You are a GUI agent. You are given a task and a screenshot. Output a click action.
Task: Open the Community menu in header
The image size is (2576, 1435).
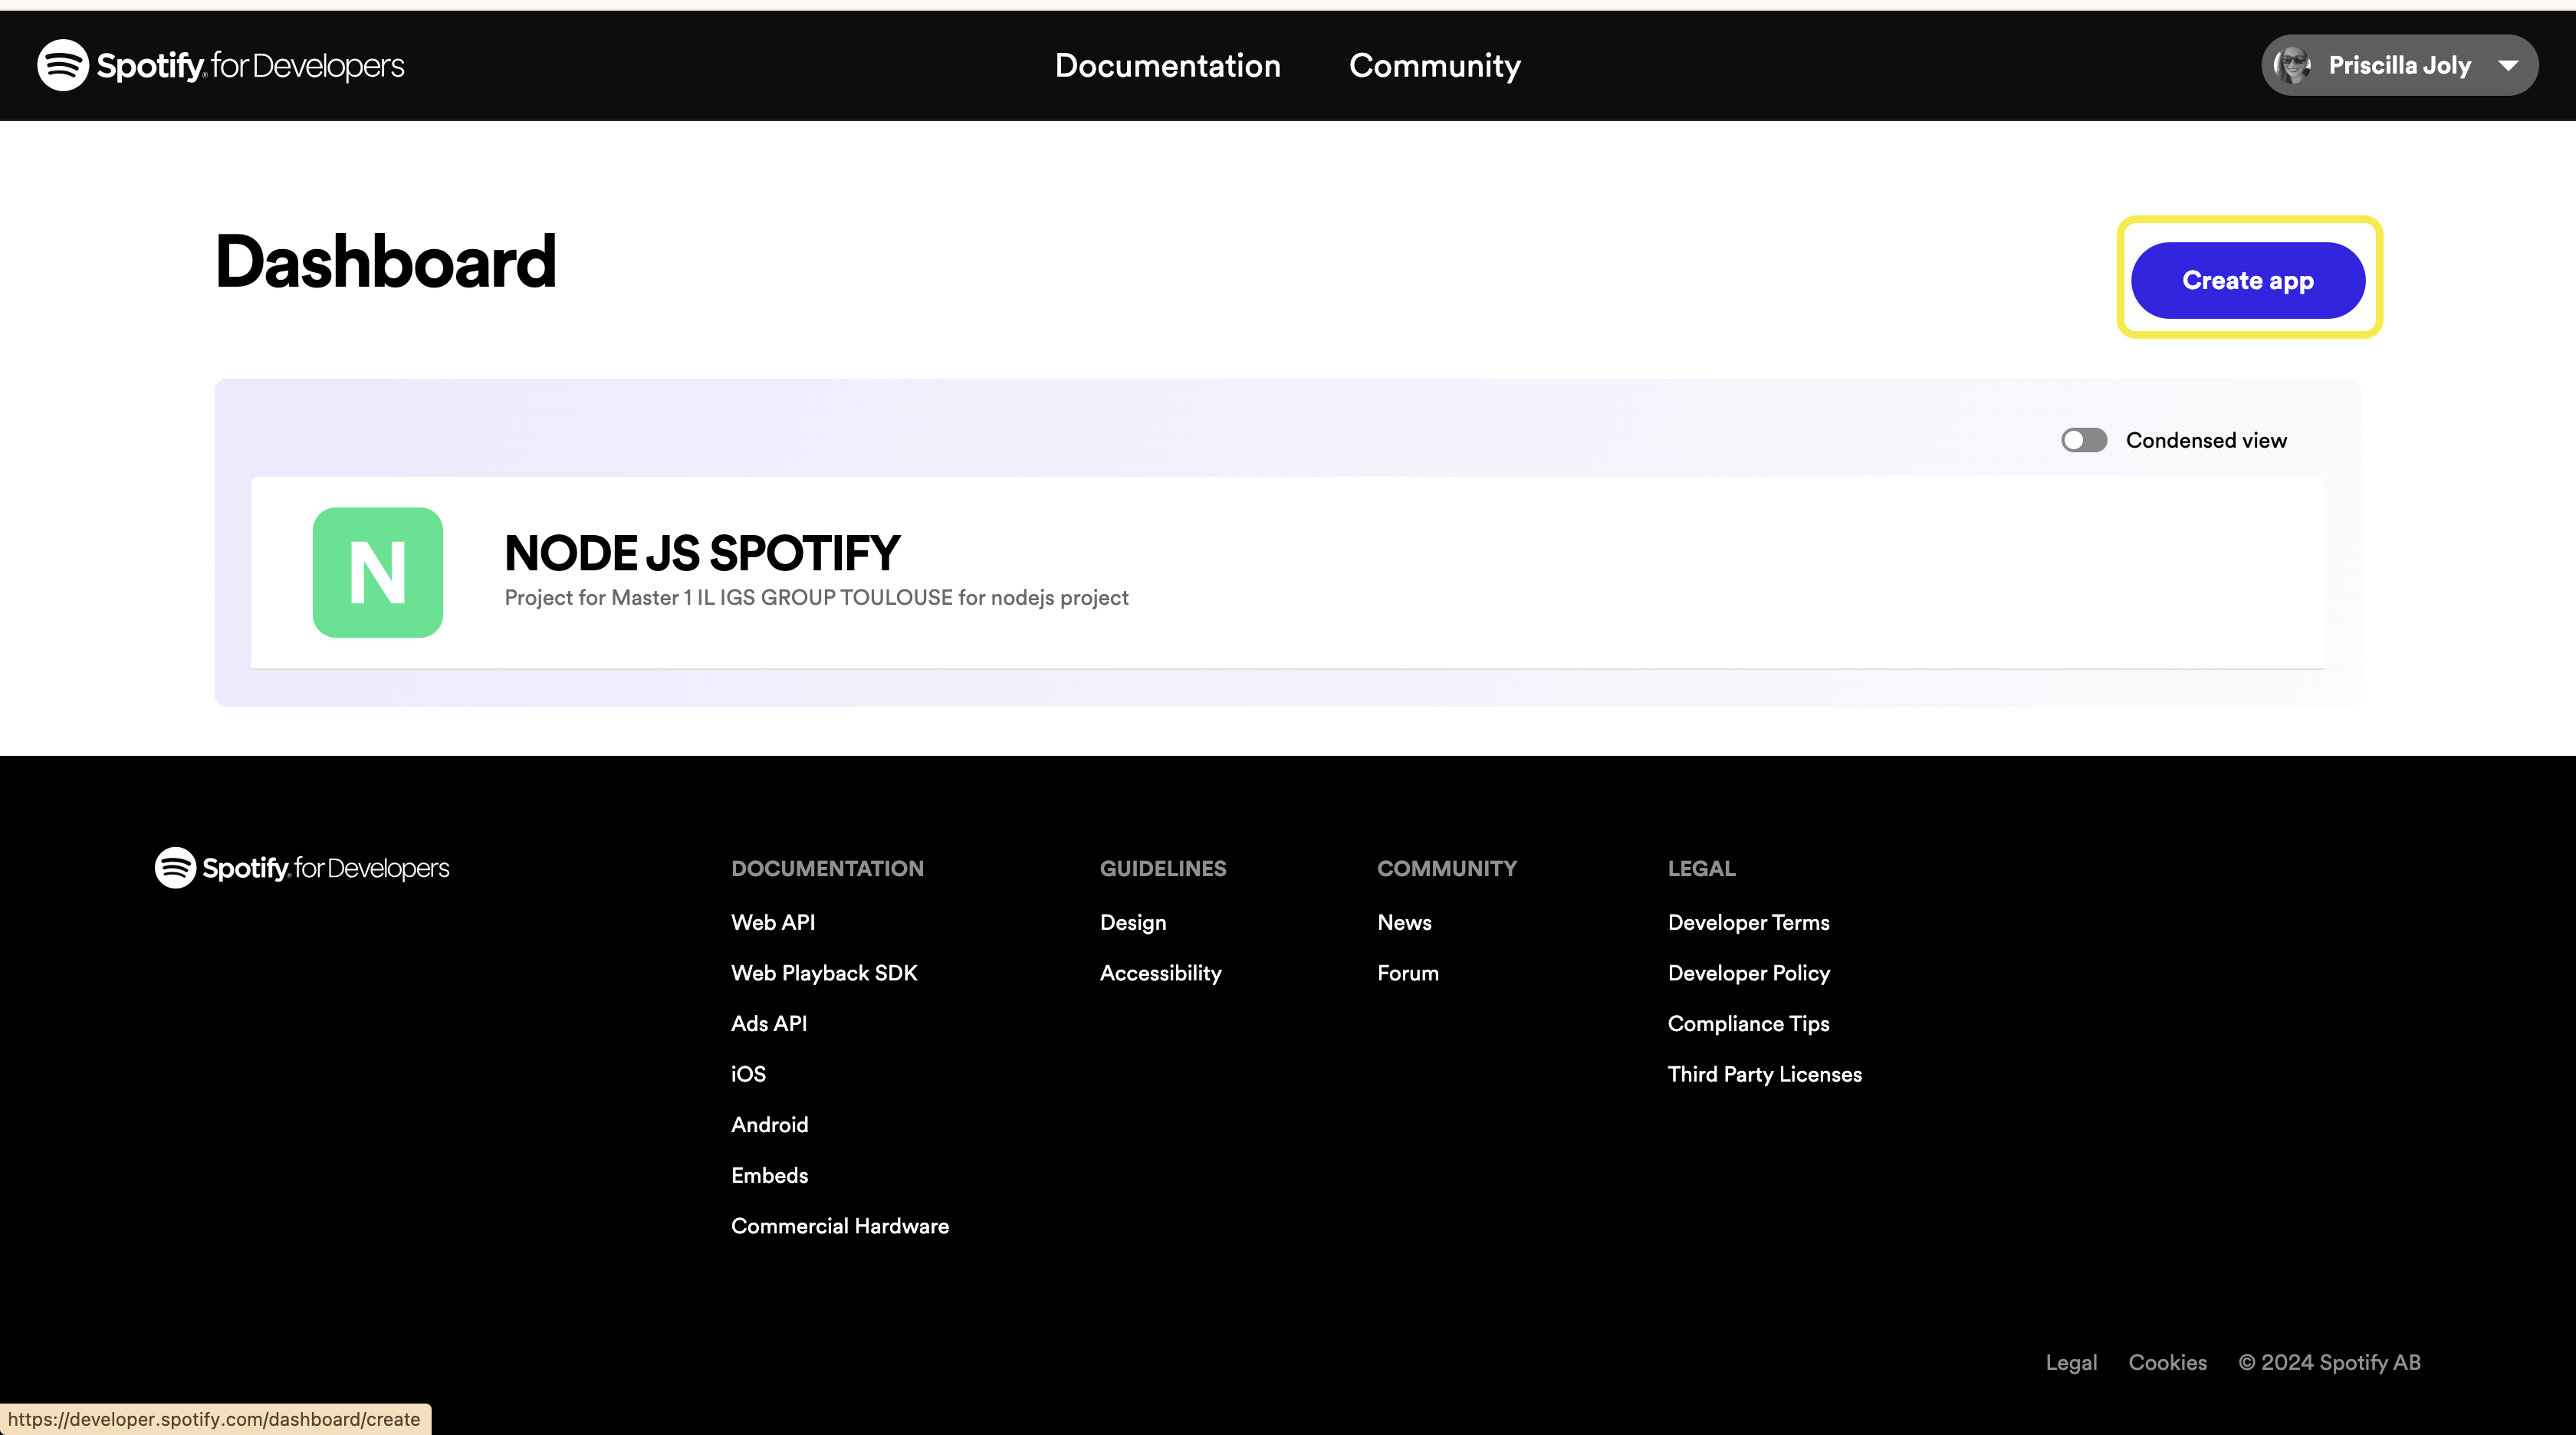coord(1434,65)
